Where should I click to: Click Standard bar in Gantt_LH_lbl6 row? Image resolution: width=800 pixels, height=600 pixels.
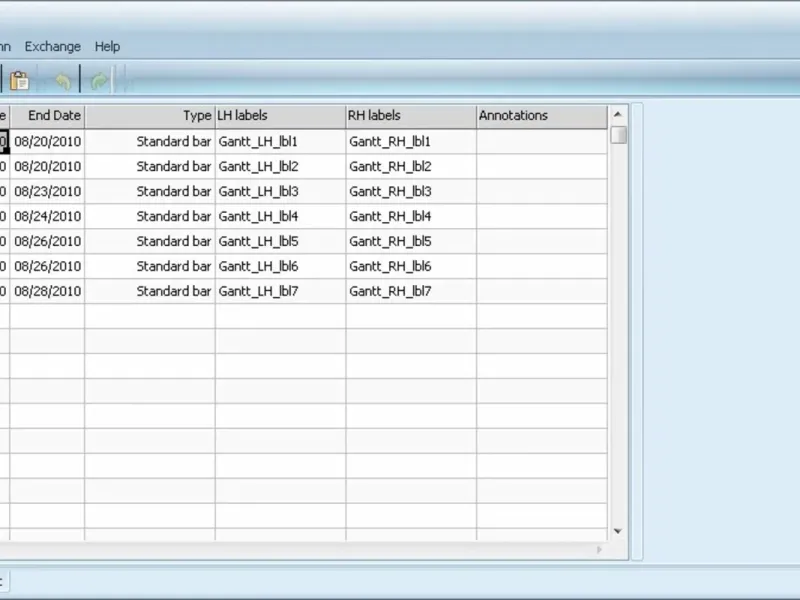pyautogui.click(x=150, y=266)
